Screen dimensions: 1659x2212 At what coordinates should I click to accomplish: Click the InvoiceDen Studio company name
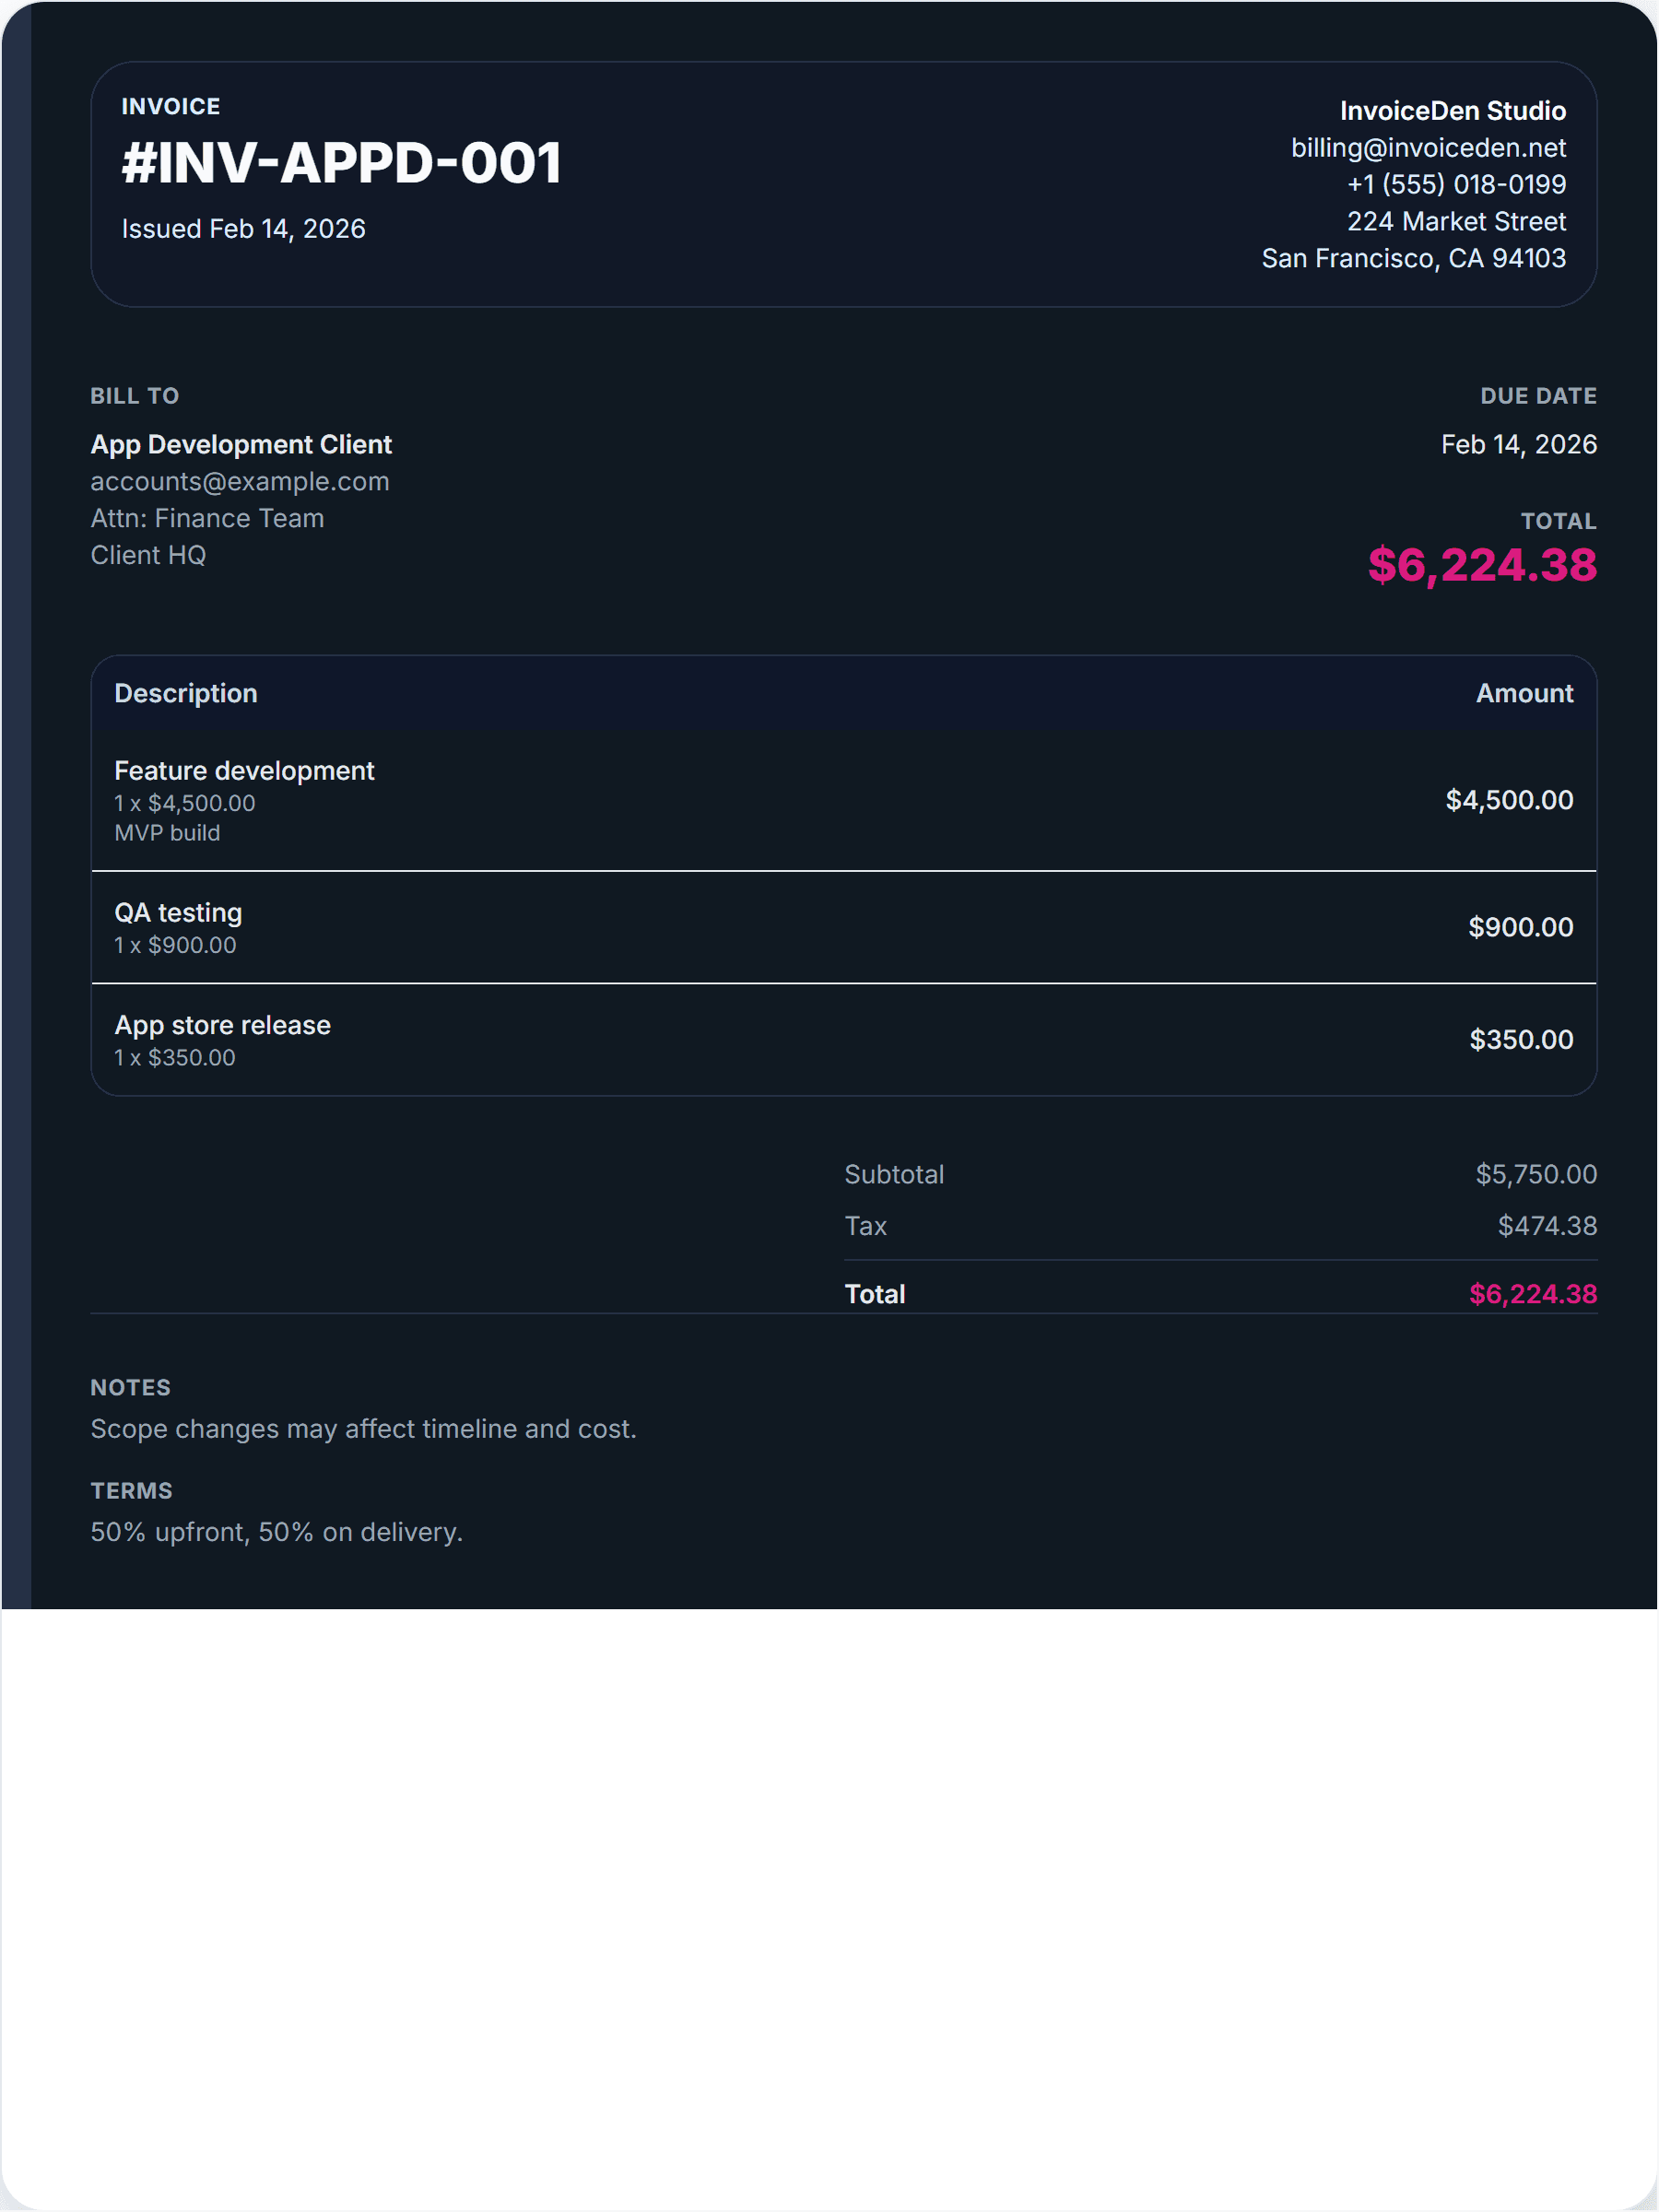click(x=1452, y=111)
